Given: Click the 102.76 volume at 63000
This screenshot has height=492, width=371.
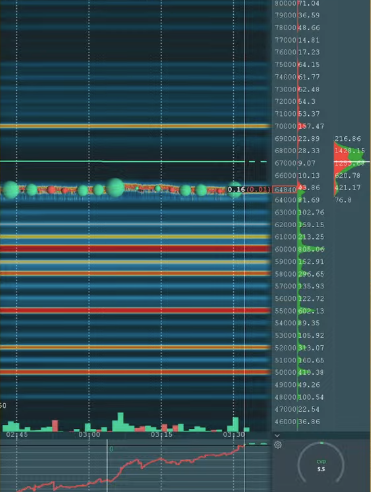Looking at the screenshot, I should coord(311,212).
